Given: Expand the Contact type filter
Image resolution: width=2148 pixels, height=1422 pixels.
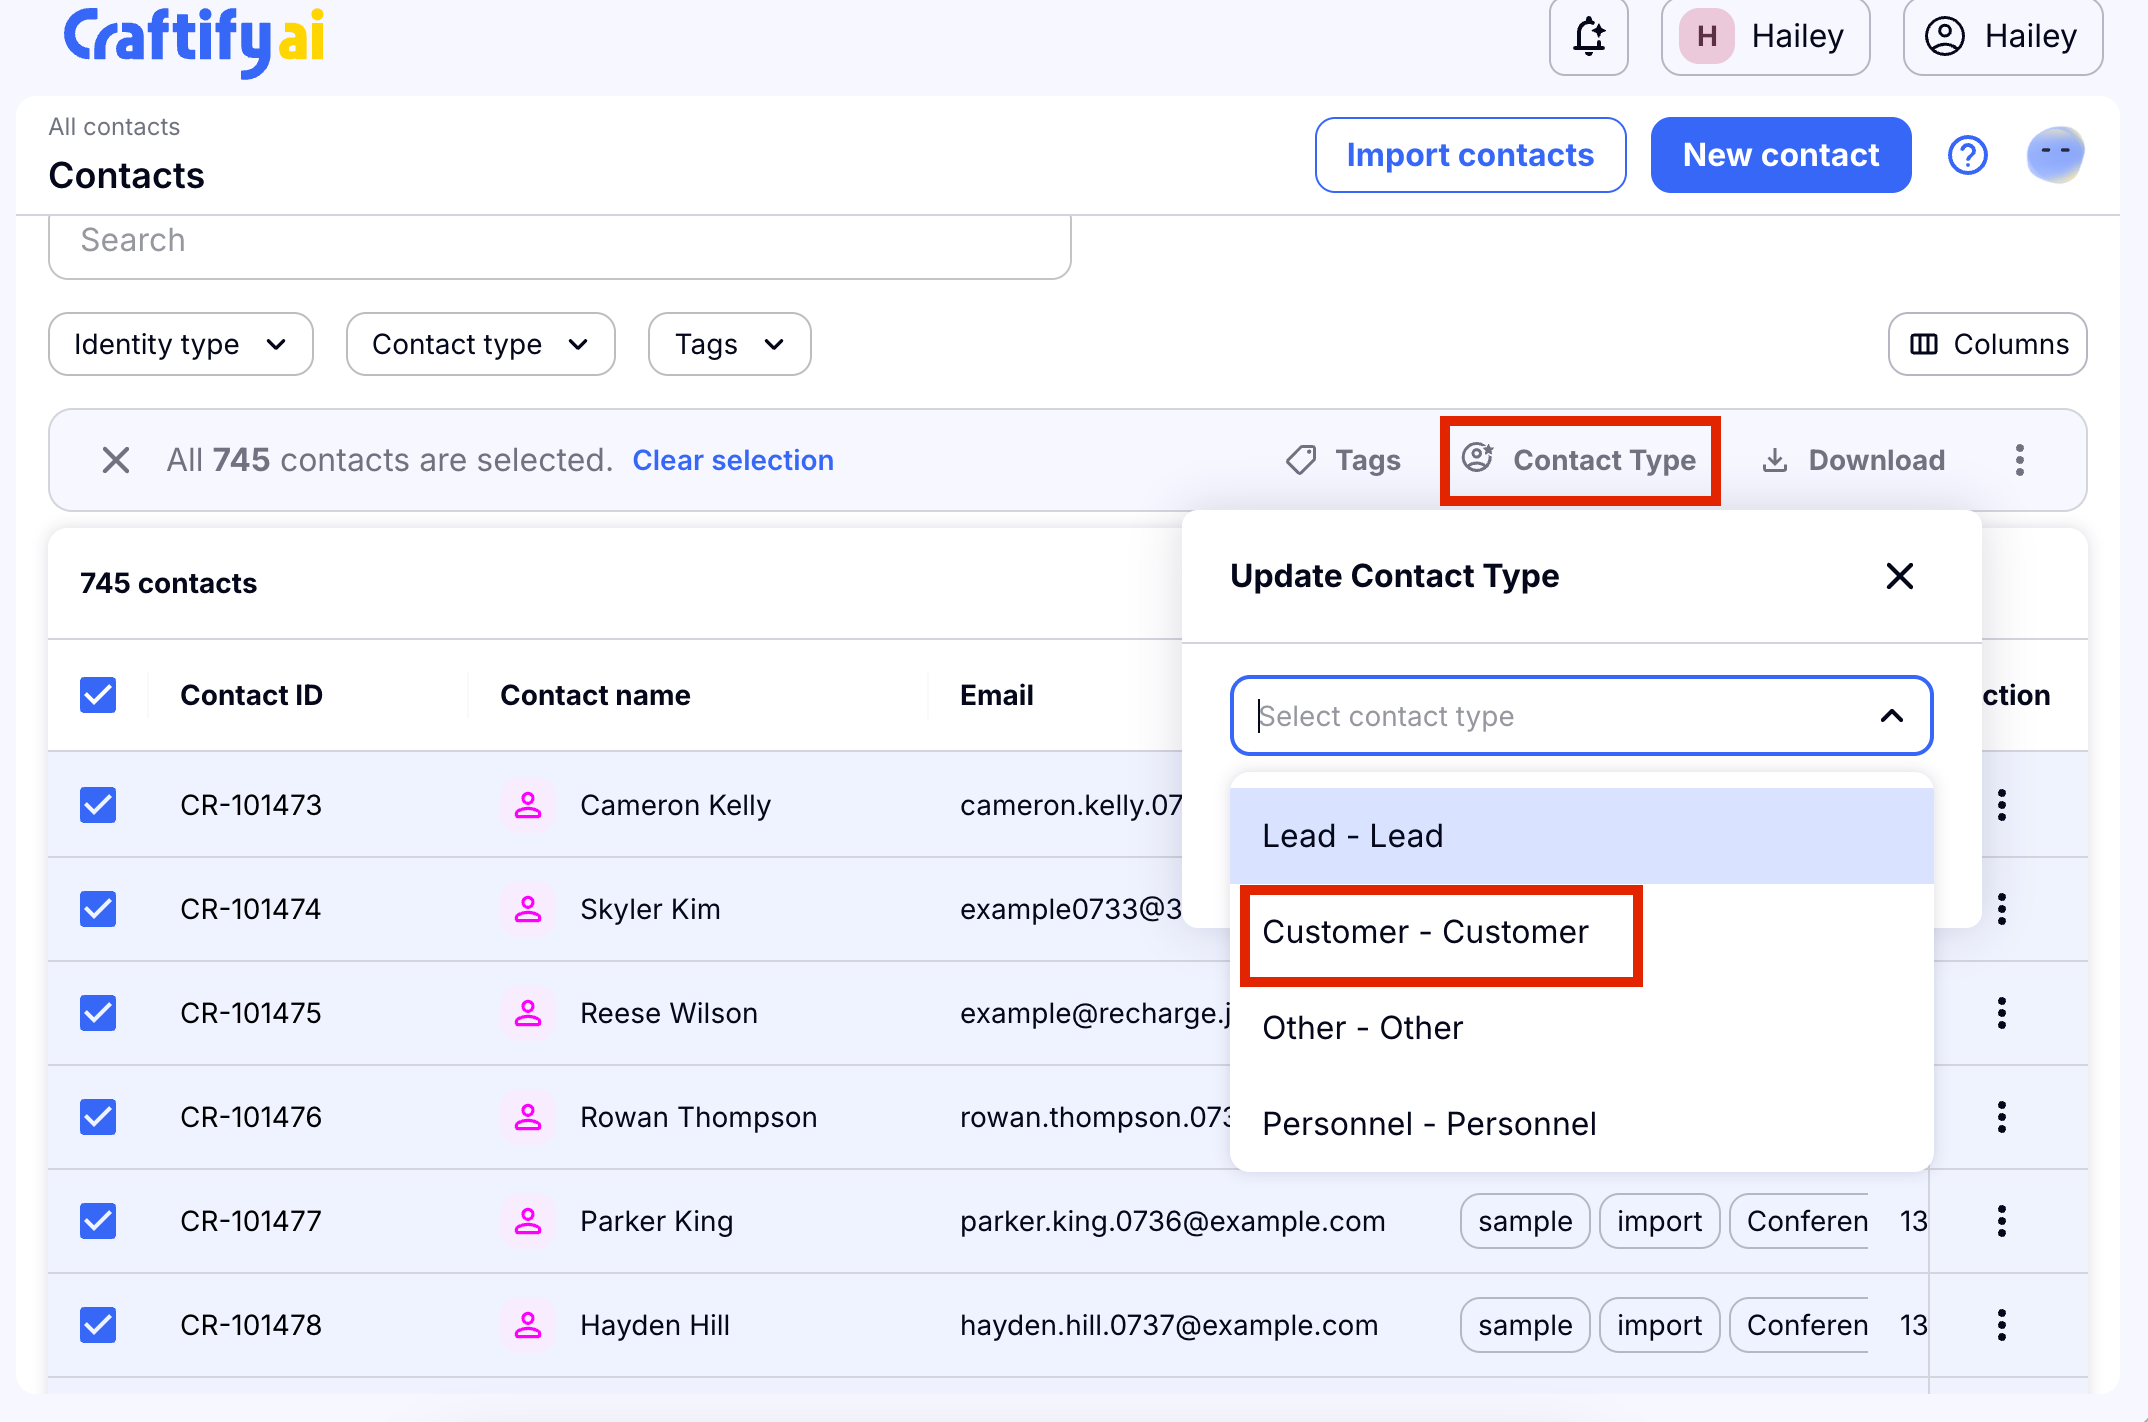Looking at the screenshot, I should (x=481, y=344).
